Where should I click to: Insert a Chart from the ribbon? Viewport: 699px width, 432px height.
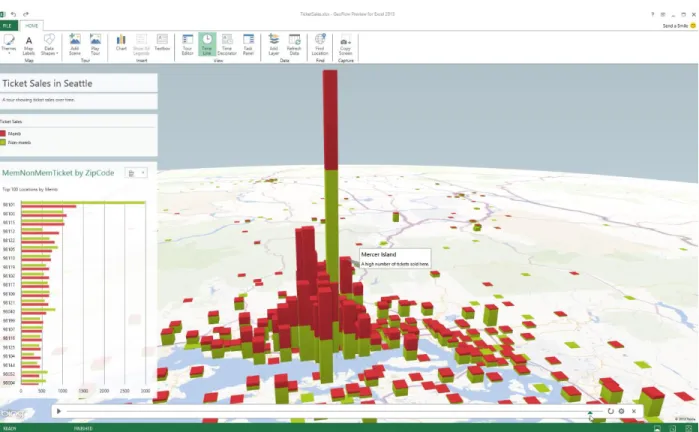(x=121, y=43)
